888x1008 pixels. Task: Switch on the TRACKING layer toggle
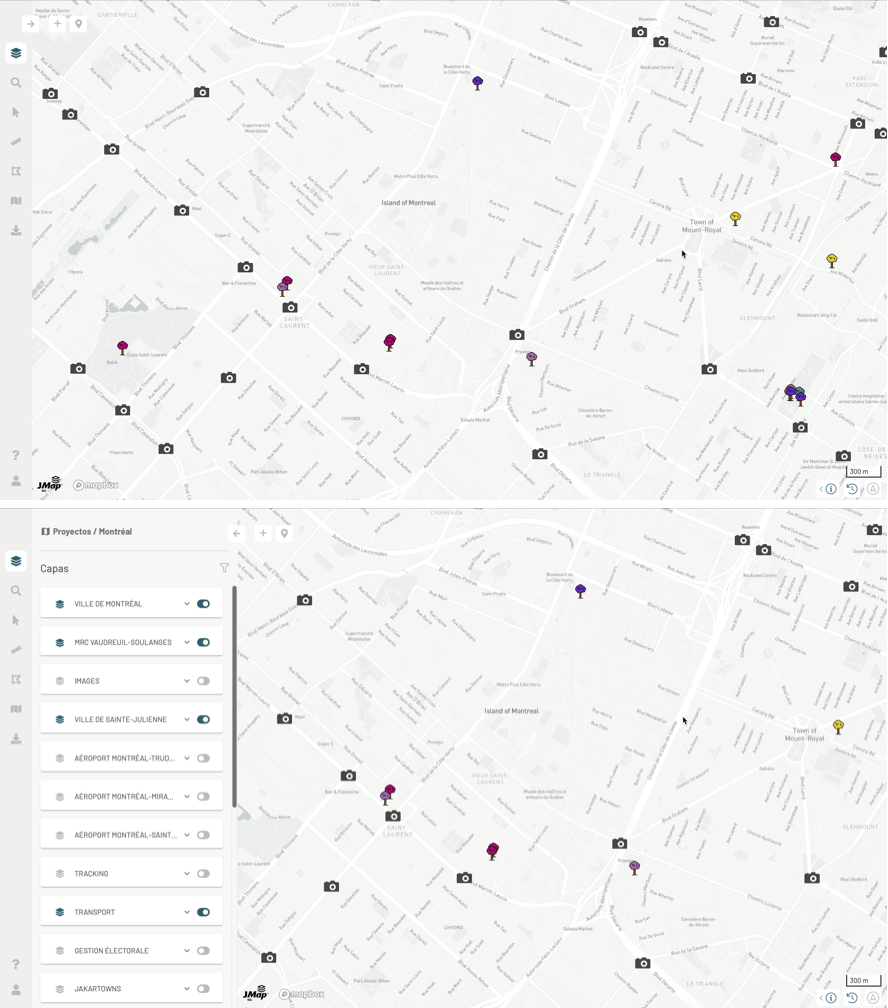pyautogui.click(x=203, y=874)
